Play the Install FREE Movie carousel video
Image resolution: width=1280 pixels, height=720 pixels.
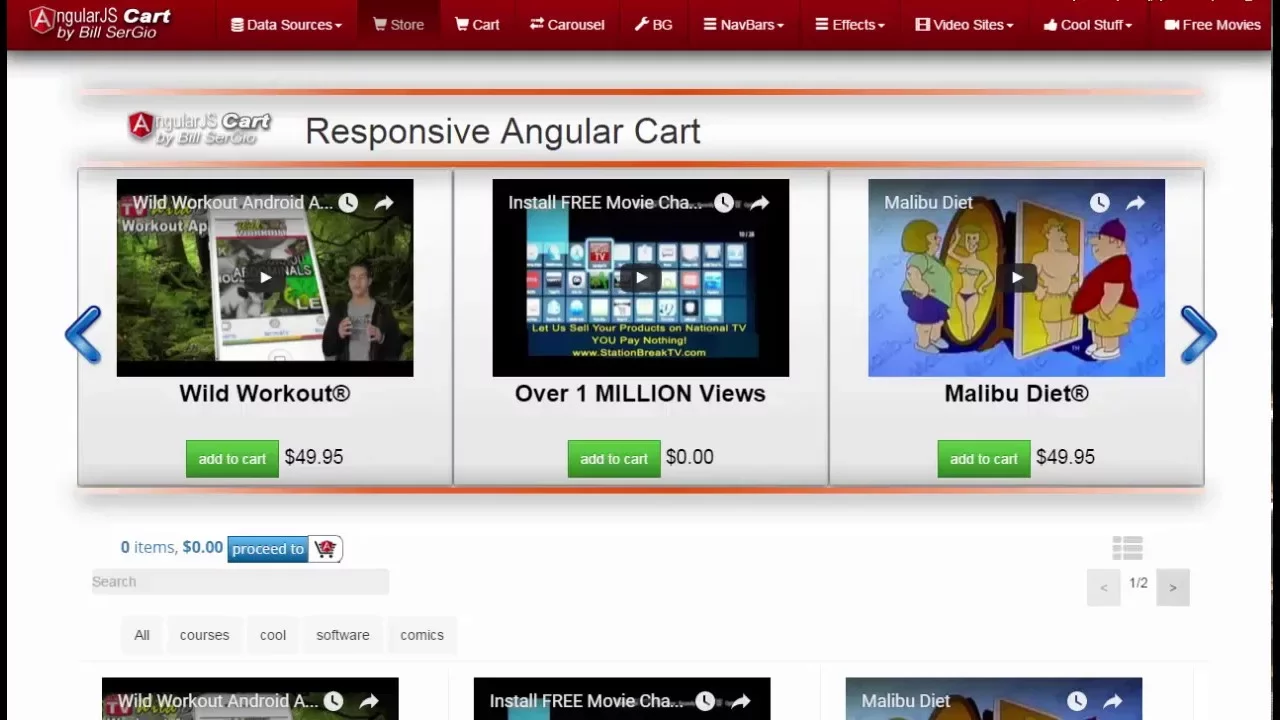pyautogui.click(x=641, y=278)
